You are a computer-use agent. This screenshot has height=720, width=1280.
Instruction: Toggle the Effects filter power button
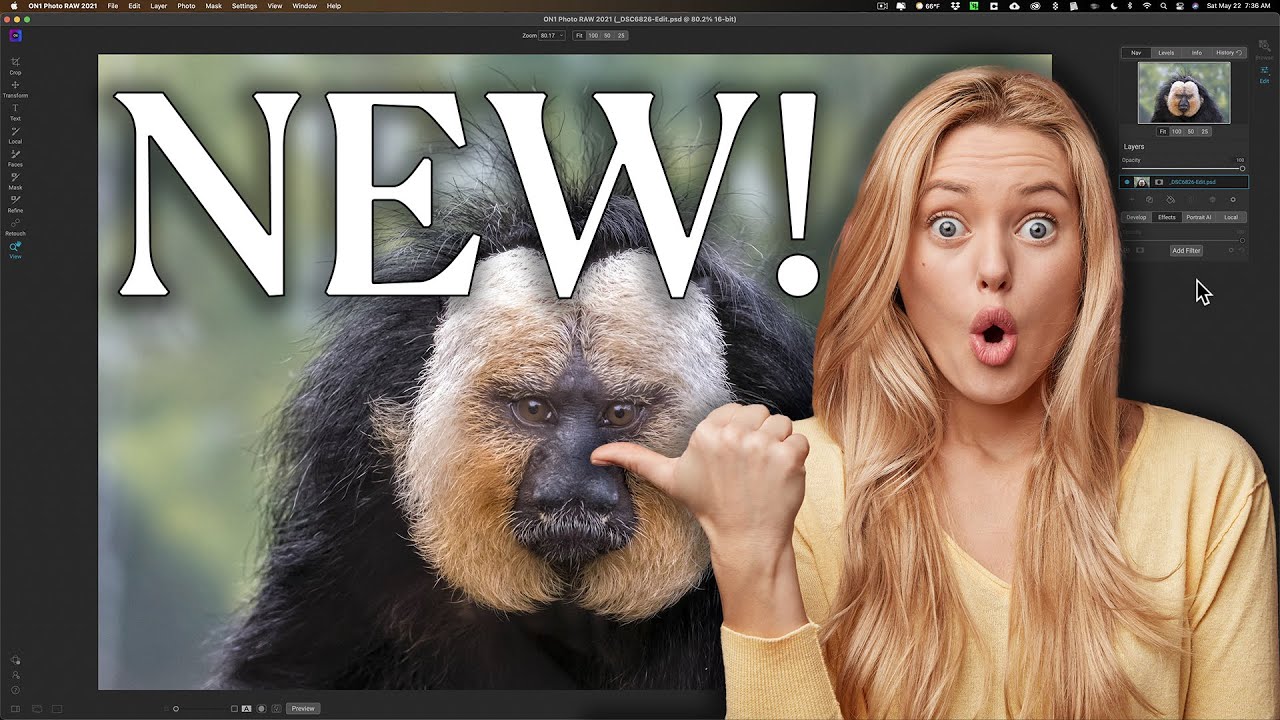(1127, 250)
